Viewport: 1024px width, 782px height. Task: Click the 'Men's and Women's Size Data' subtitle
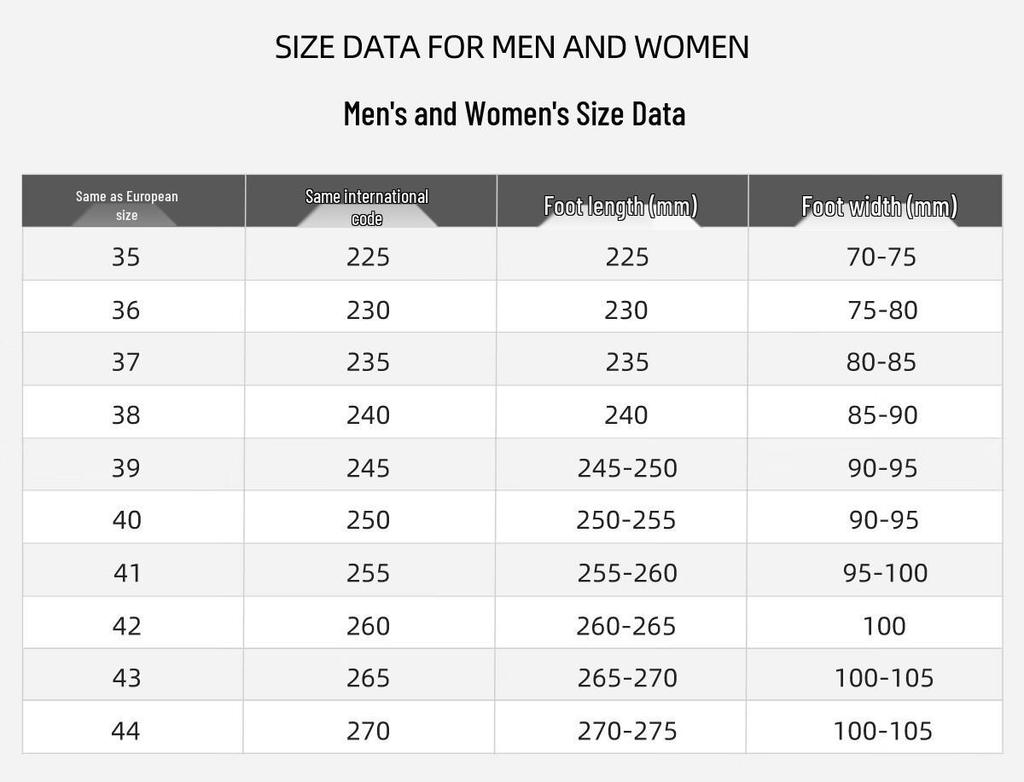point(515,113)
